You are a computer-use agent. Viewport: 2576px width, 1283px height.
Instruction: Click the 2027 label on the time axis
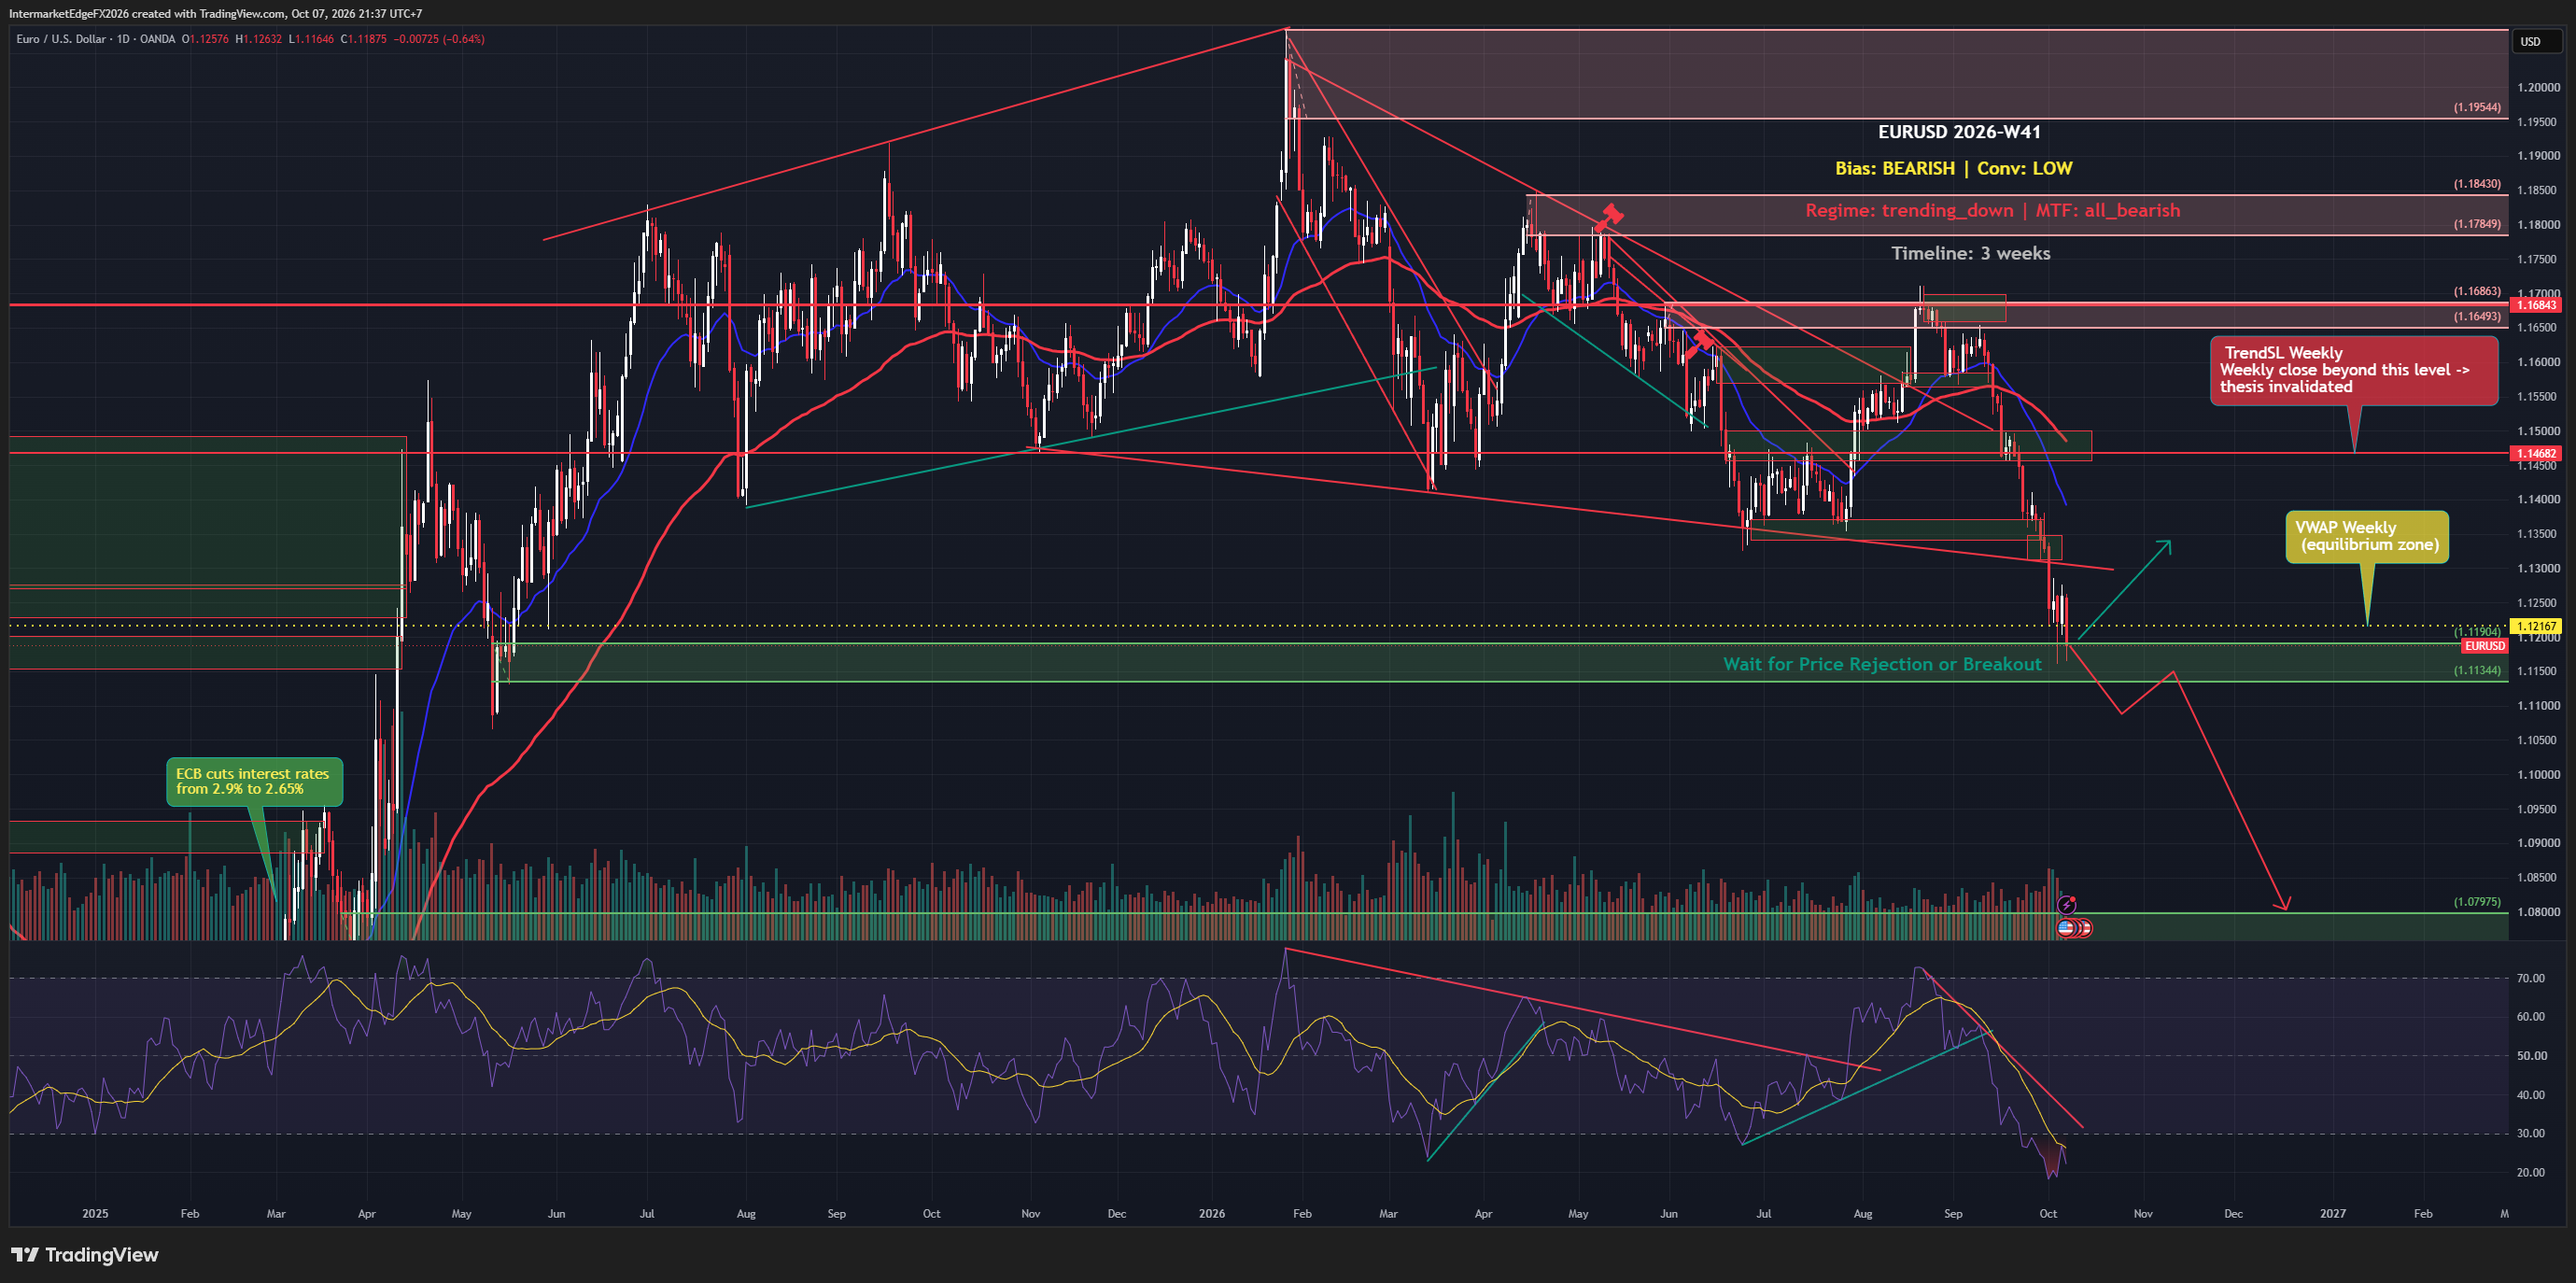(2332, 1213)
